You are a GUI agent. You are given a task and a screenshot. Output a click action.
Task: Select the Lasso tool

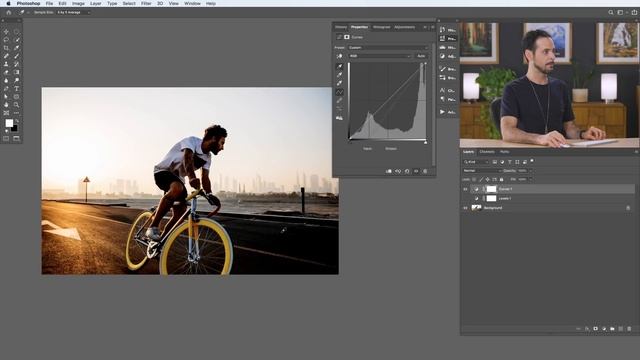pos(6,40)
